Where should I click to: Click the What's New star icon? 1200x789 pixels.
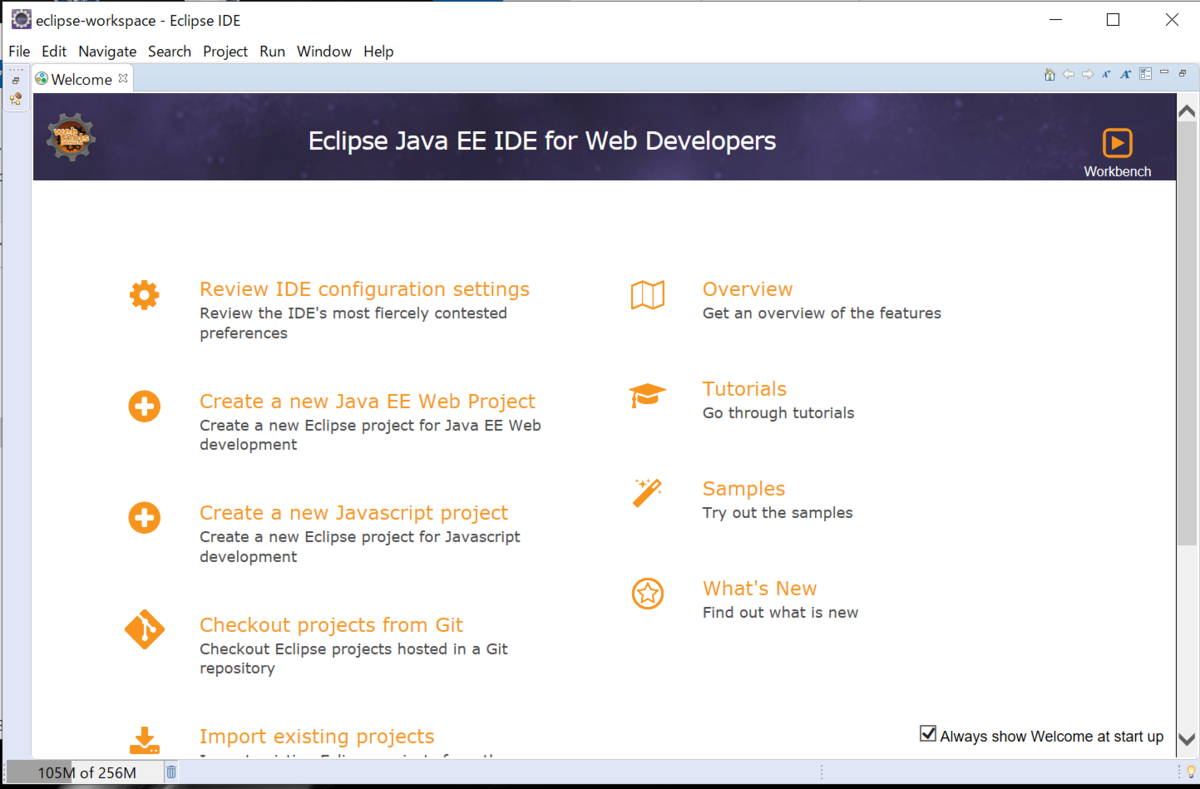click(x=648, y=594)
